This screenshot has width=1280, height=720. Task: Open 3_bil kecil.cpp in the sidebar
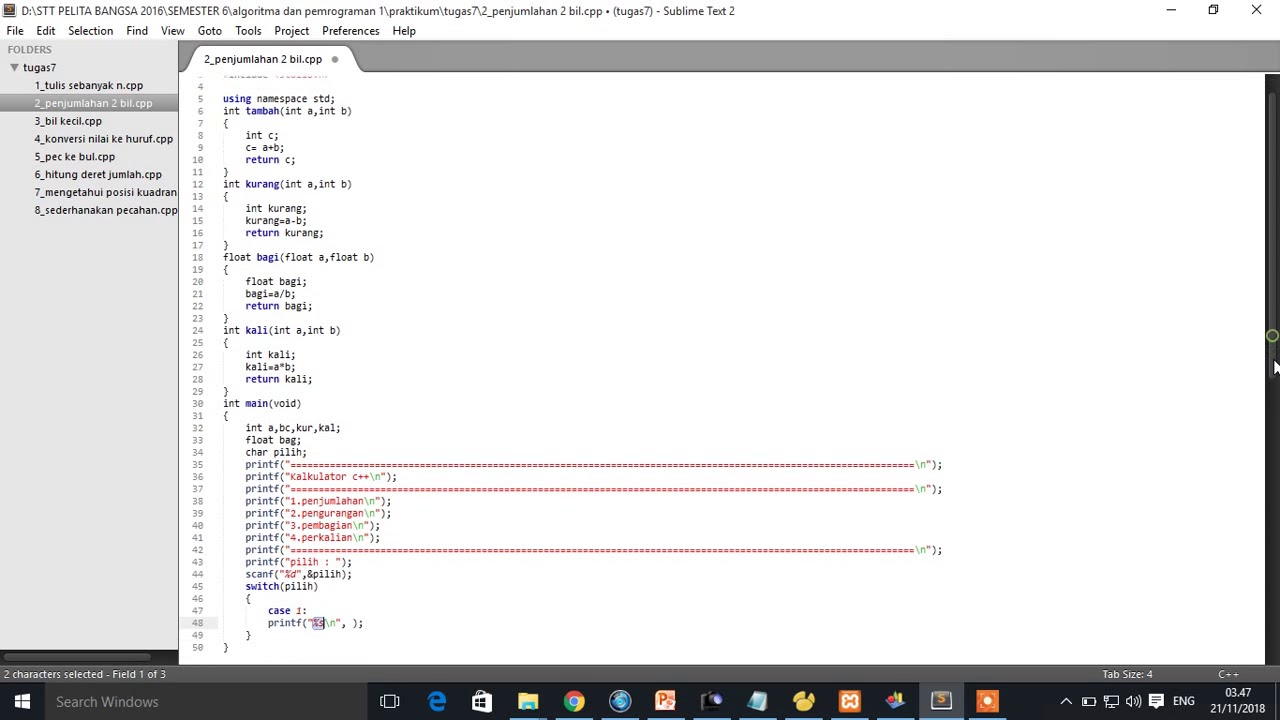[68, 121]
